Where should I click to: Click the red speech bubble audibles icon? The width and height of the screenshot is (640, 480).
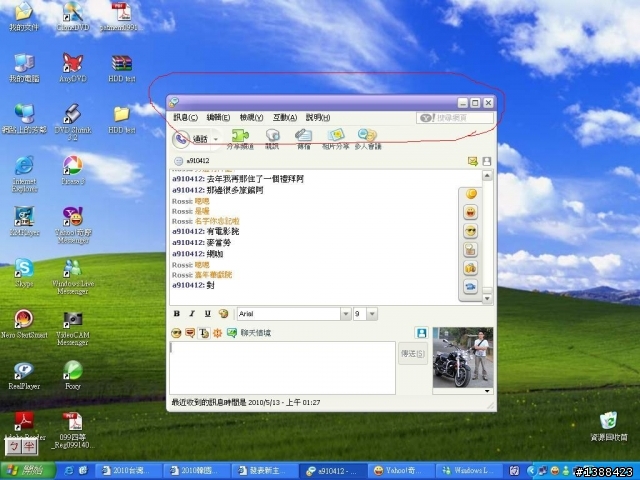(x=190, y=333)
